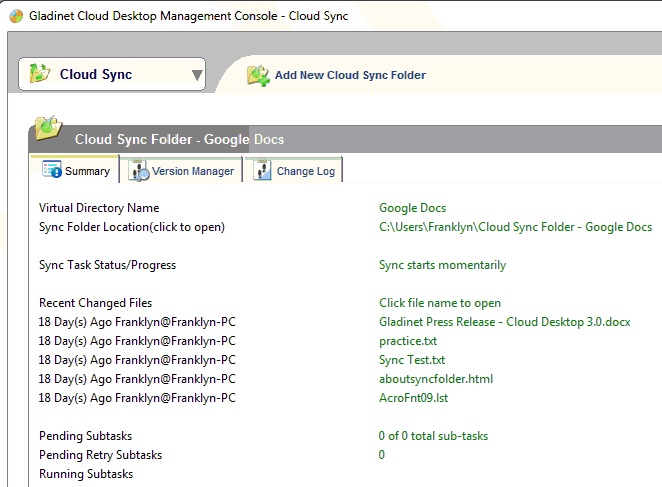
Task: Click the Sync Task Status/Progress label
Action: point(107,265)
